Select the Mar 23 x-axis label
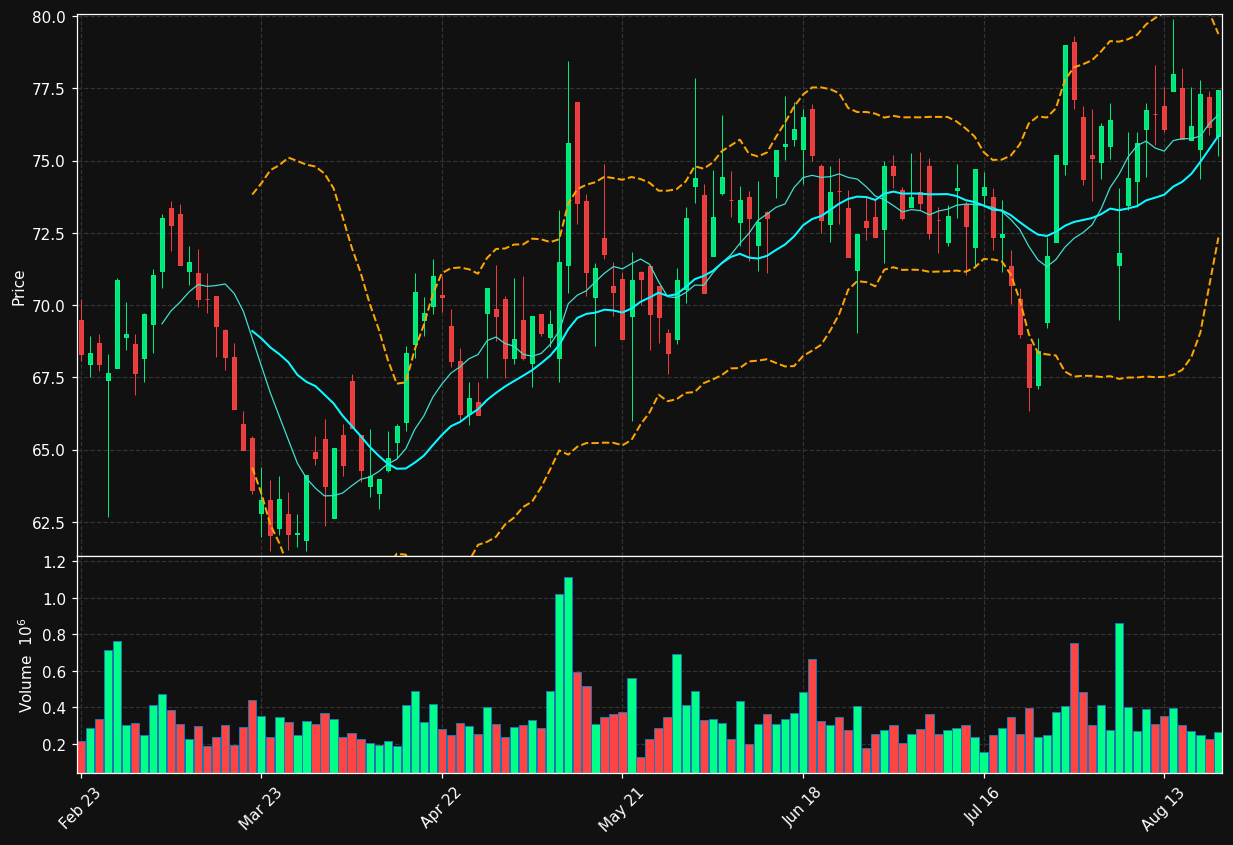The width and height of the screenshot is (1233, 845). click(x=259, y=809)
